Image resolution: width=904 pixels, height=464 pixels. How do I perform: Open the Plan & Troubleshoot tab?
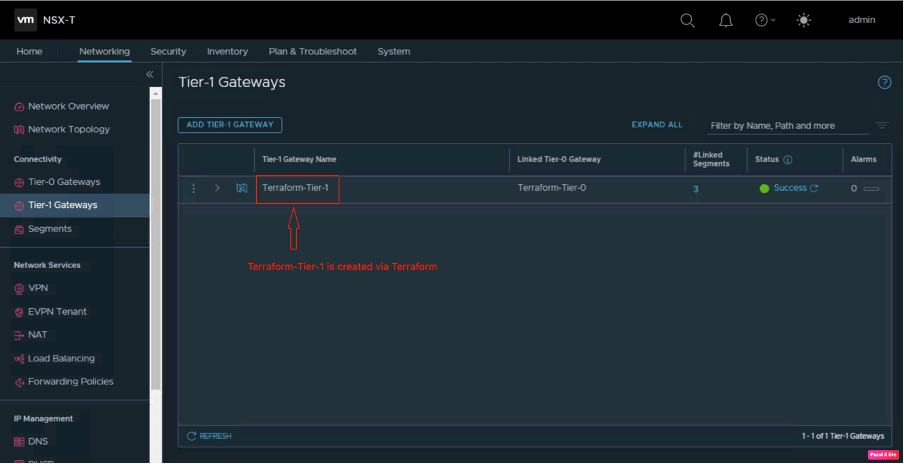[312, 51]
